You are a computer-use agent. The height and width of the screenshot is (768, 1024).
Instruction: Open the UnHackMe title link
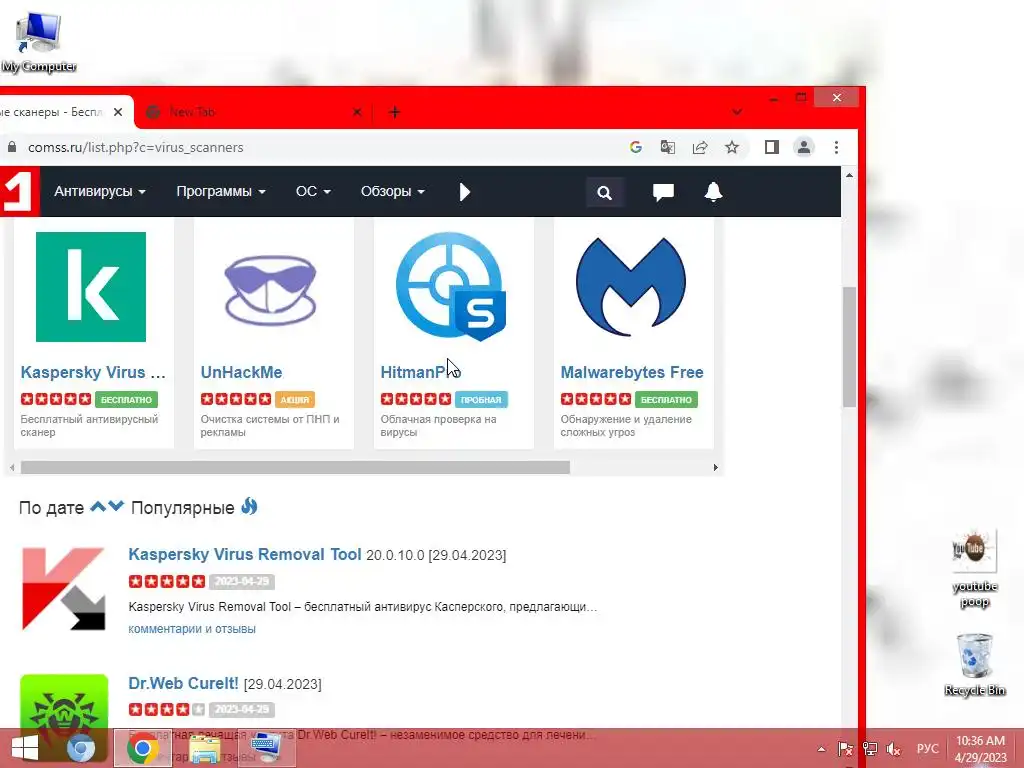point(241,372)
